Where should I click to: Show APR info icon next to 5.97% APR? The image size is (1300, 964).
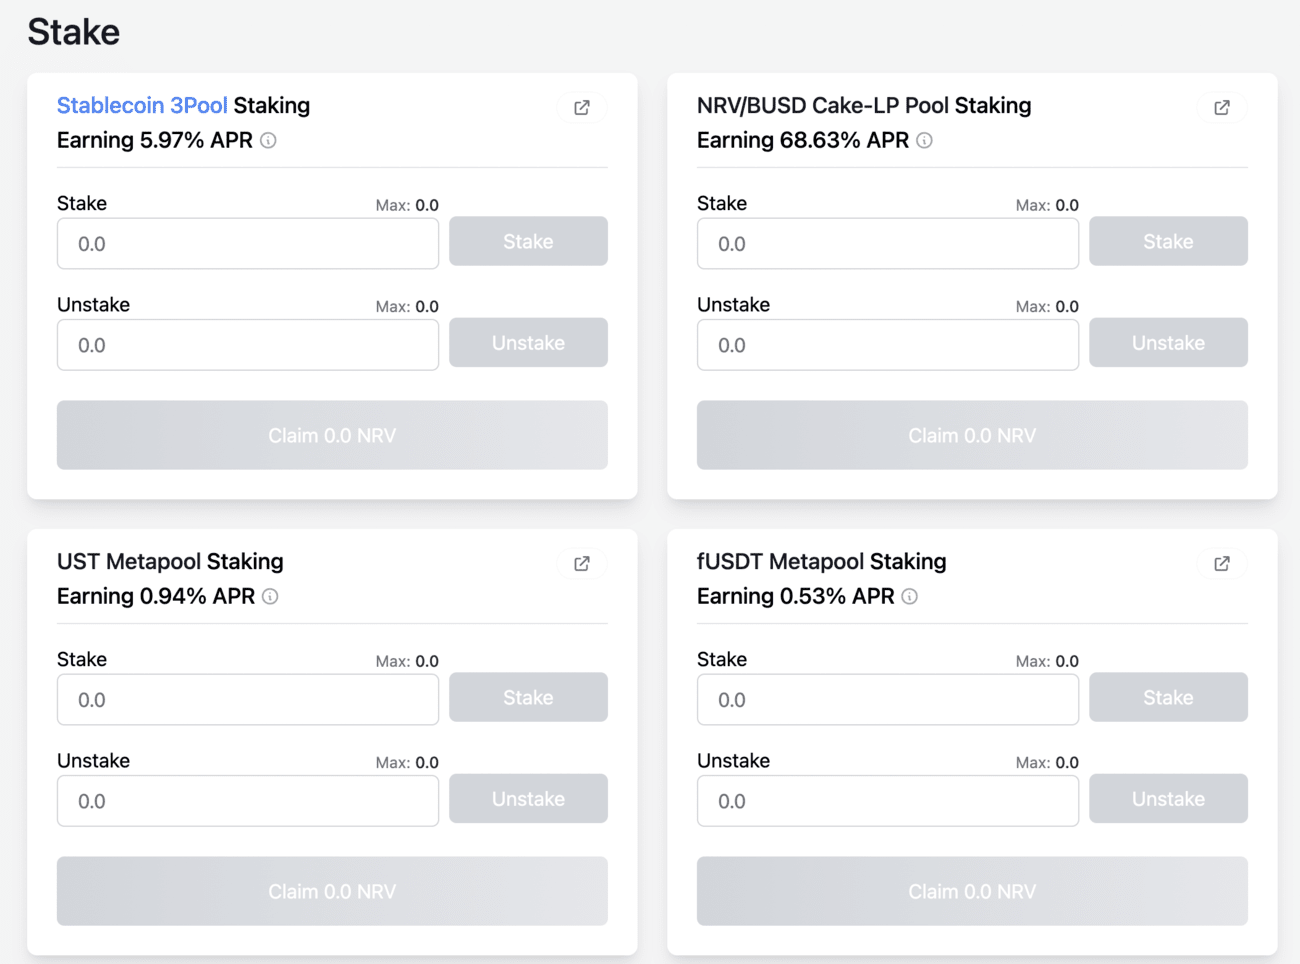[x=268, y=141]
